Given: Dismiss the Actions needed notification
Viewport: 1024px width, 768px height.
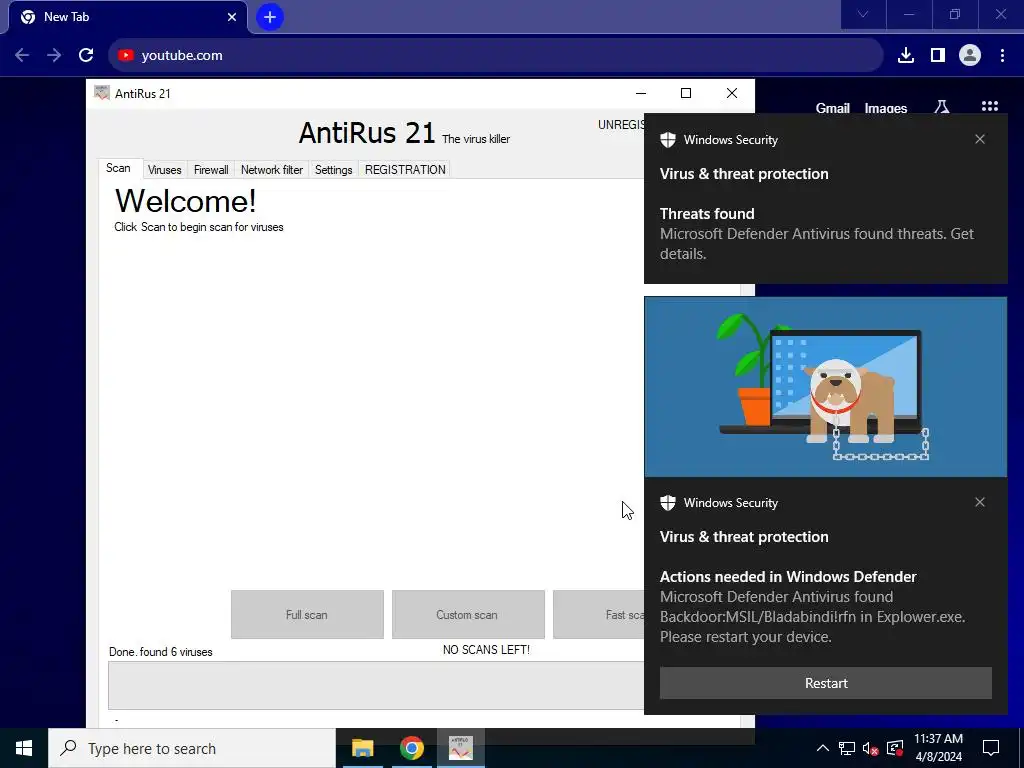Looking at the screenshot, I should (x=980, y=502).
